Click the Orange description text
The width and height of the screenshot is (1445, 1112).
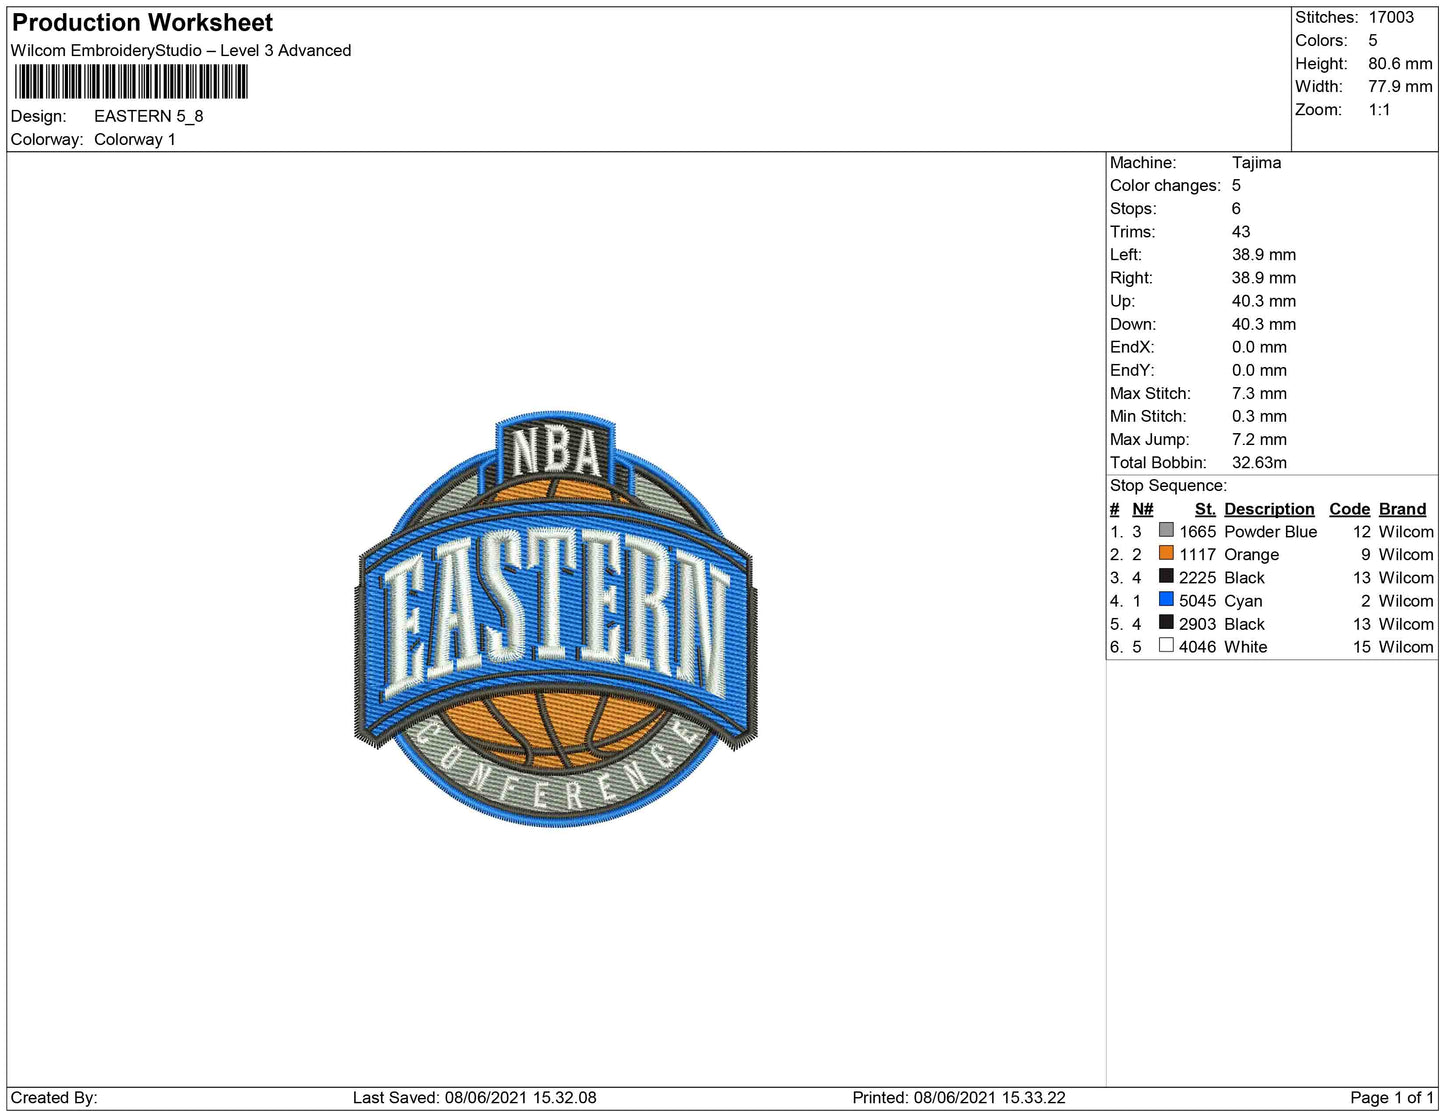[1251, 554]
